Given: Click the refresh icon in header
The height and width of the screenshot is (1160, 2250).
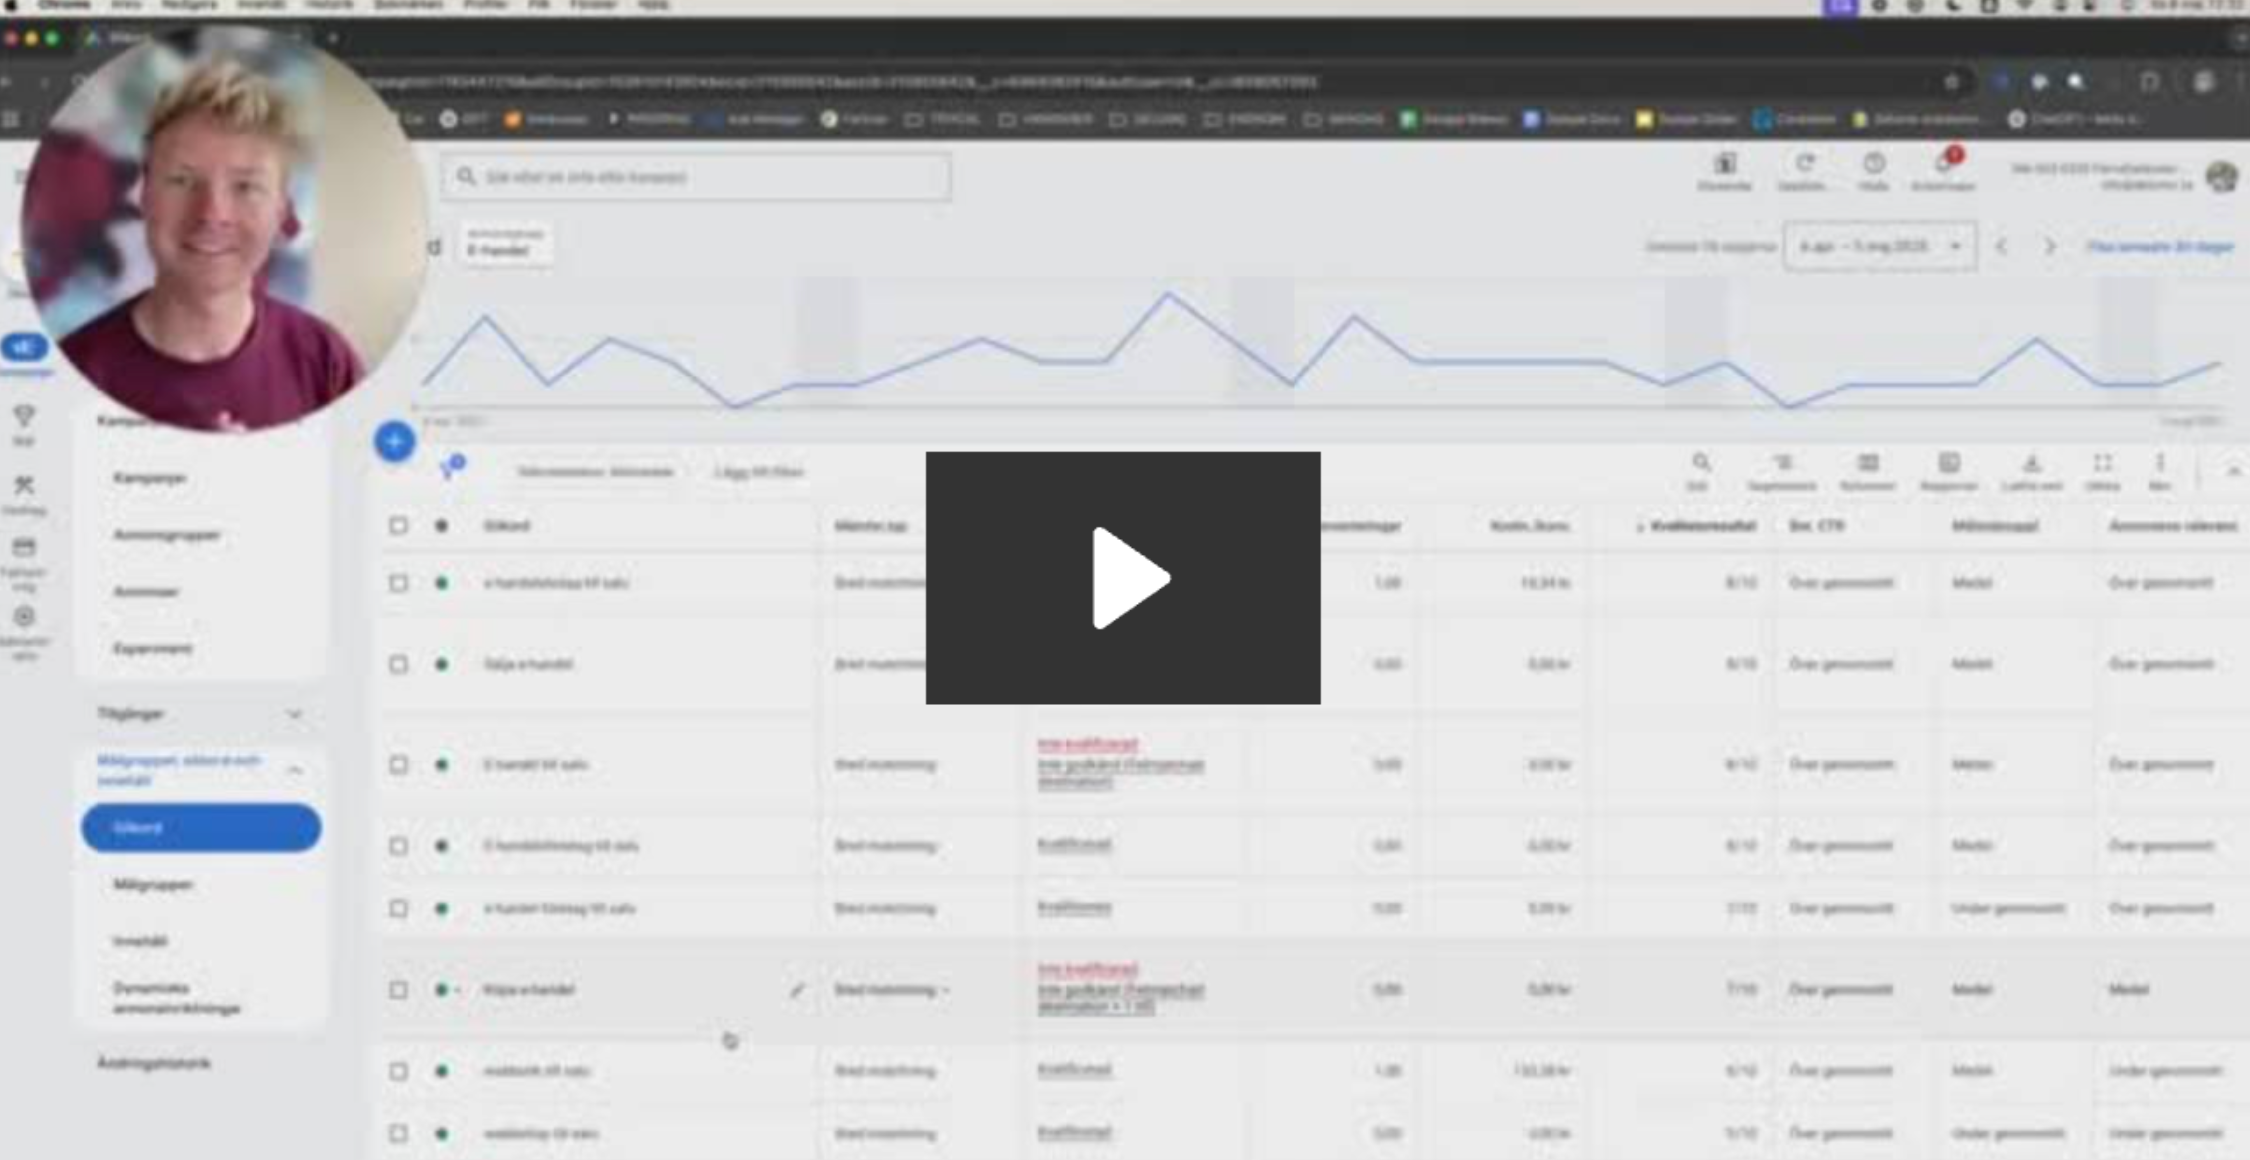Looking at the screenshot, I should click(x=1803, y=164).
